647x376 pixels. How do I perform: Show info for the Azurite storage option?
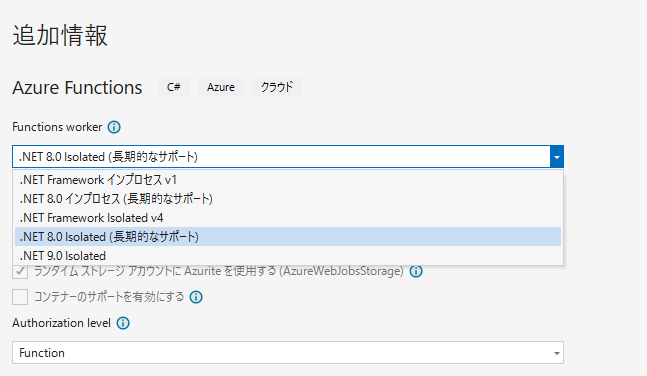[x=416, y=271]
